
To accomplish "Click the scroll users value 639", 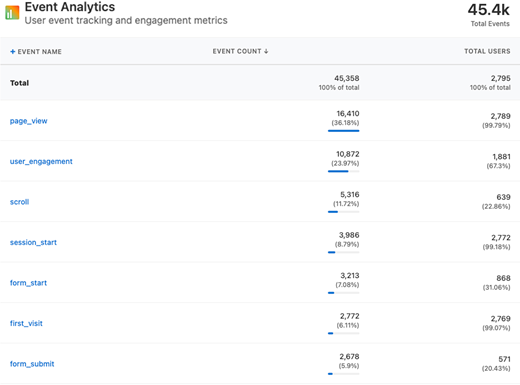I will click(503, 197).
